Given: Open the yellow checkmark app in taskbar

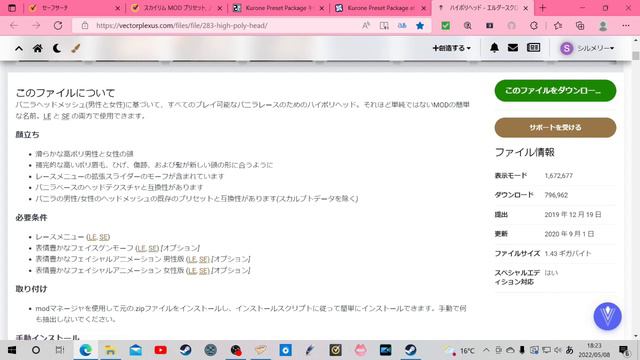Looking at the screenshot, I should (335, 350).
